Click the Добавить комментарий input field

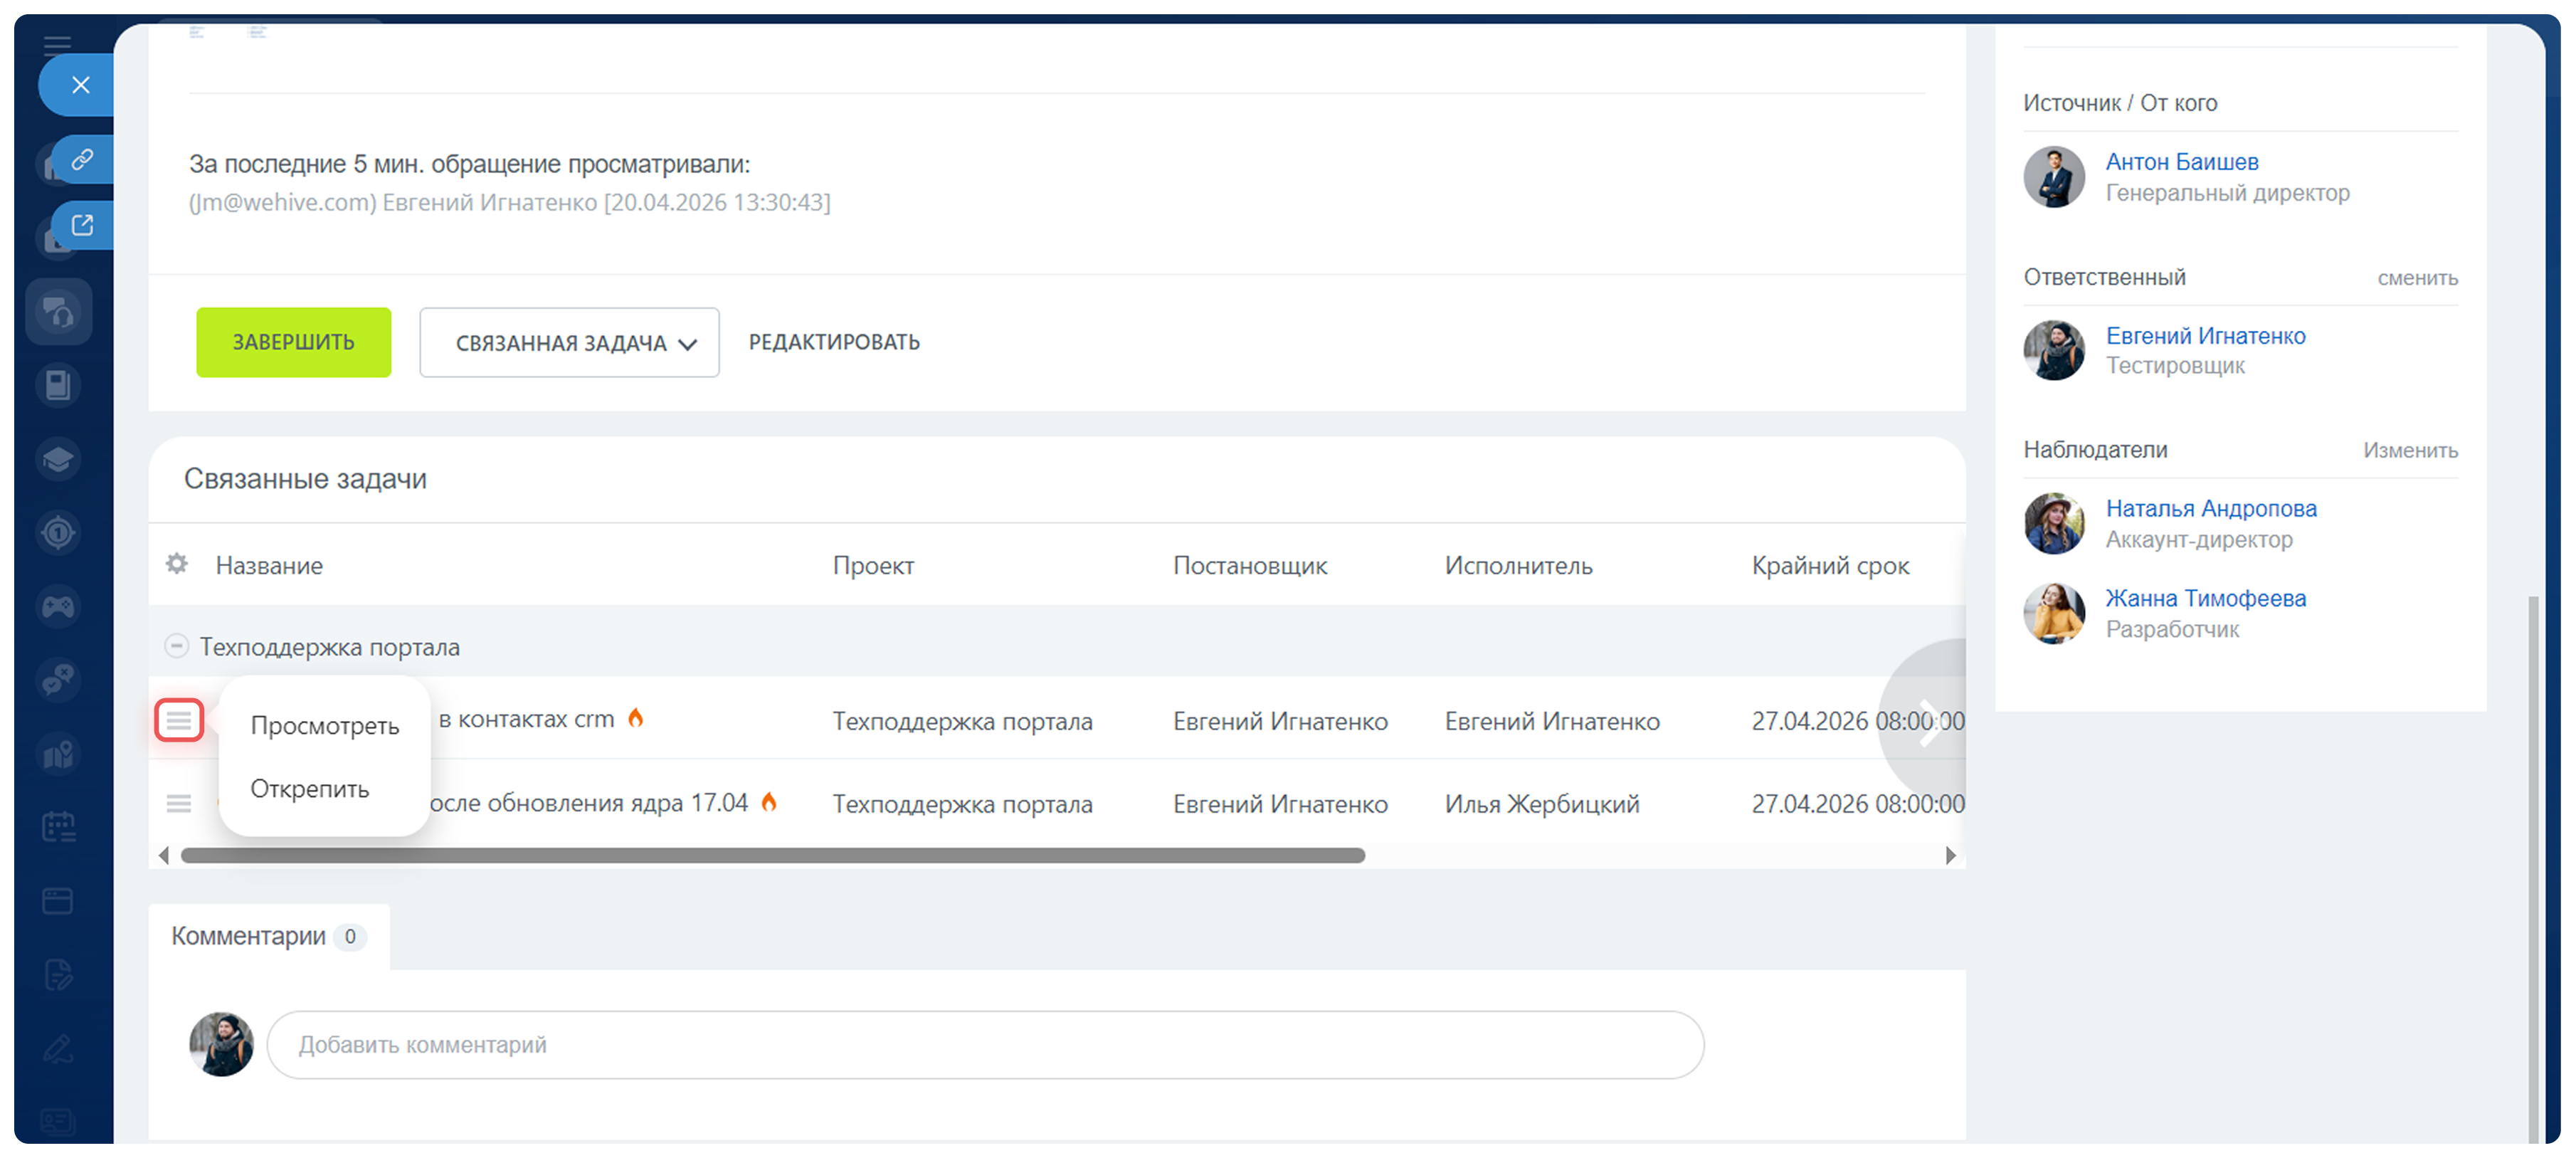[984, 1044]
